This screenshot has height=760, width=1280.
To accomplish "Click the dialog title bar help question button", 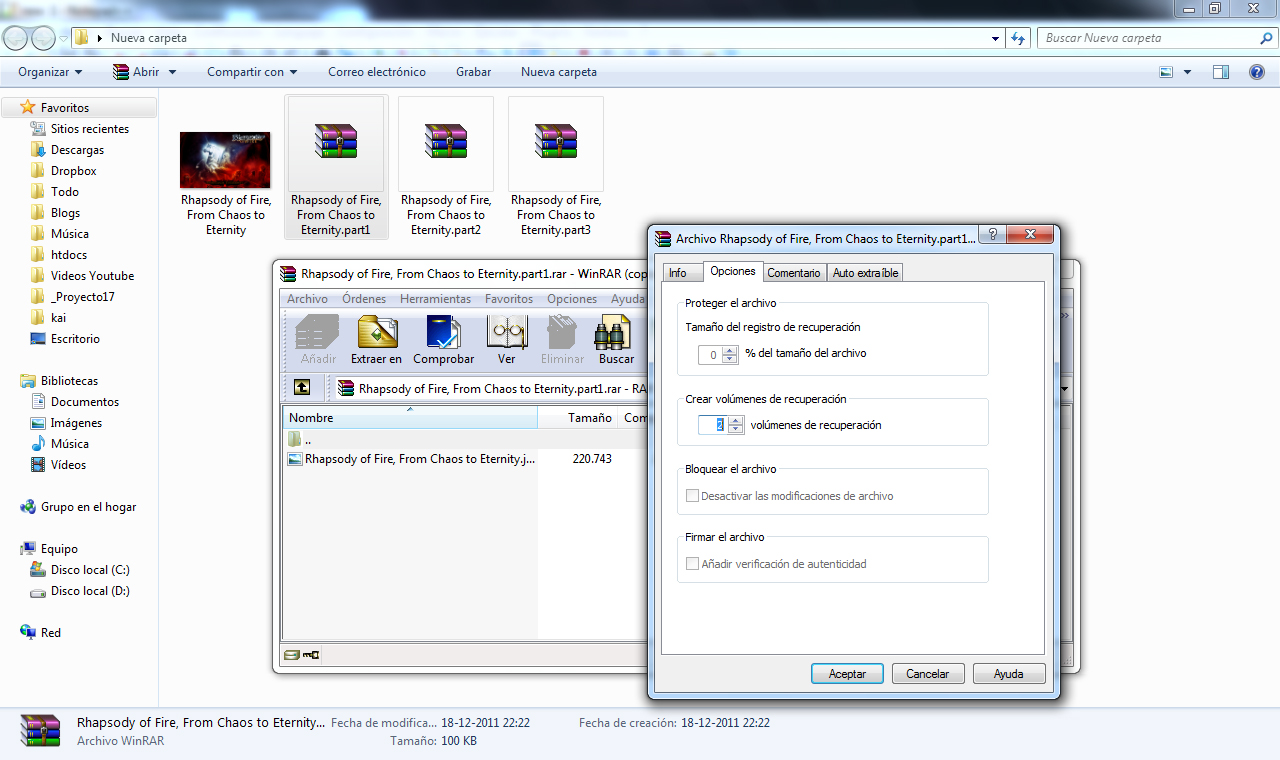I will point(992,235).
